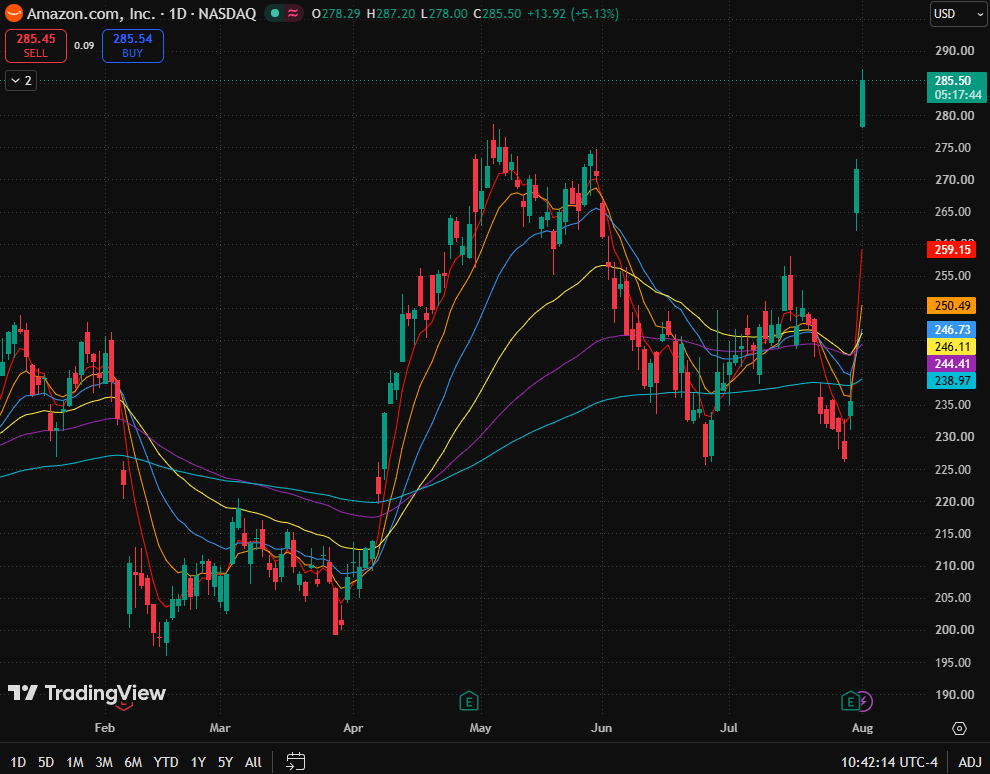Click the teal 238.97 moving average label
Screen dimensions: 990x774
pyautogui.click(x=951, y=380)
